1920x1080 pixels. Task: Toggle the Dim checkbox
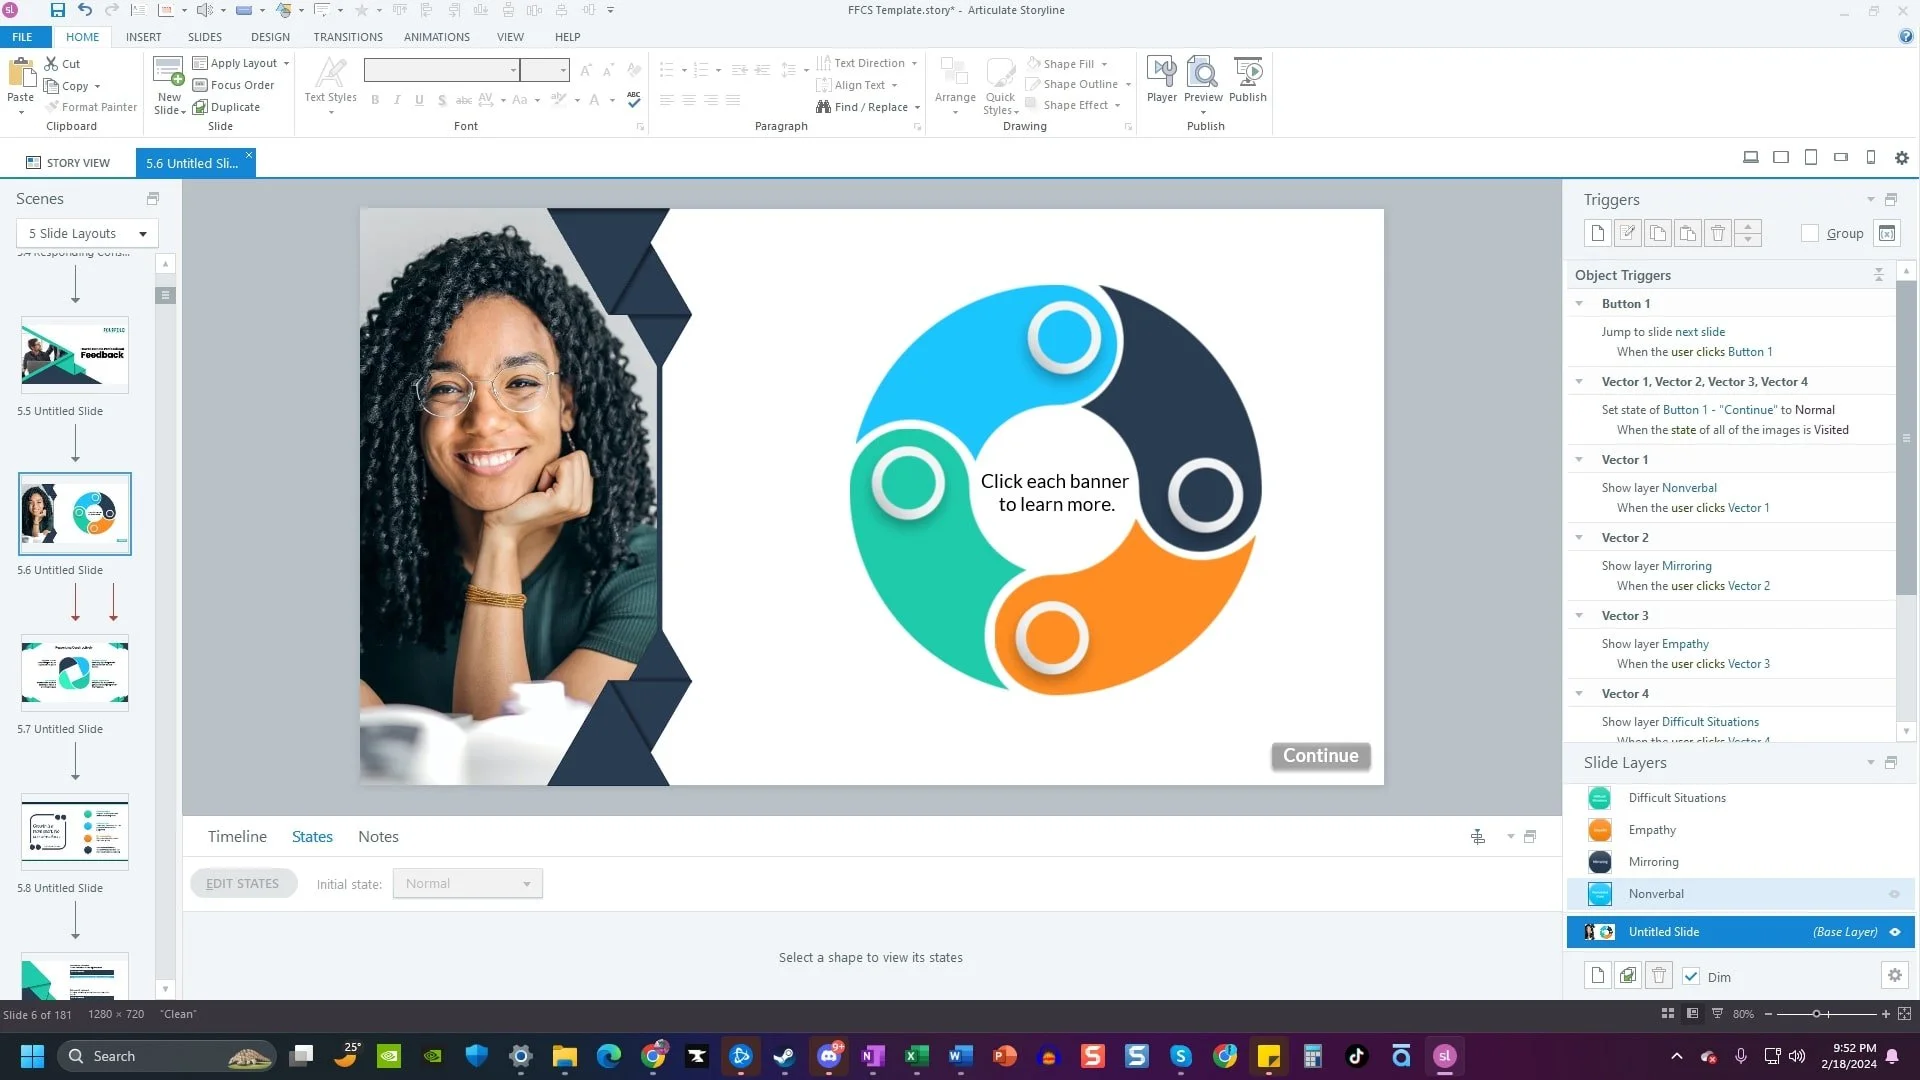(1691, 977)
